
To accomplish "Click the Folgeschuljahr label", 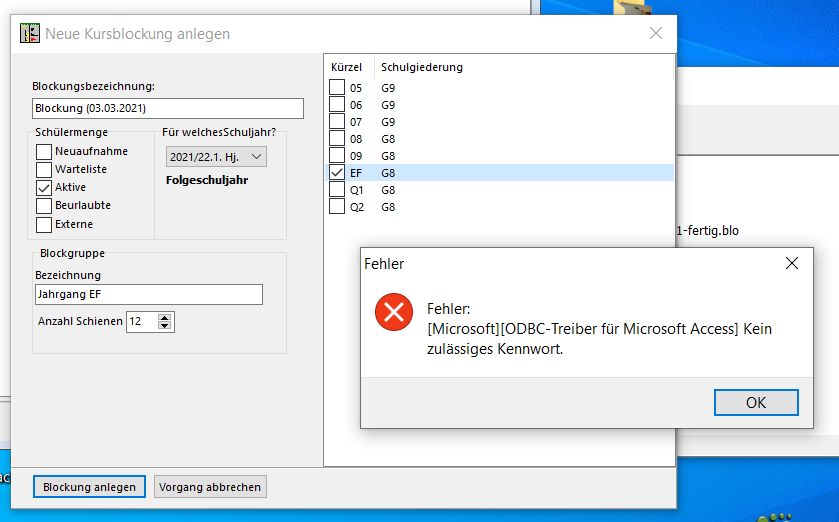I will click(207, 180).
